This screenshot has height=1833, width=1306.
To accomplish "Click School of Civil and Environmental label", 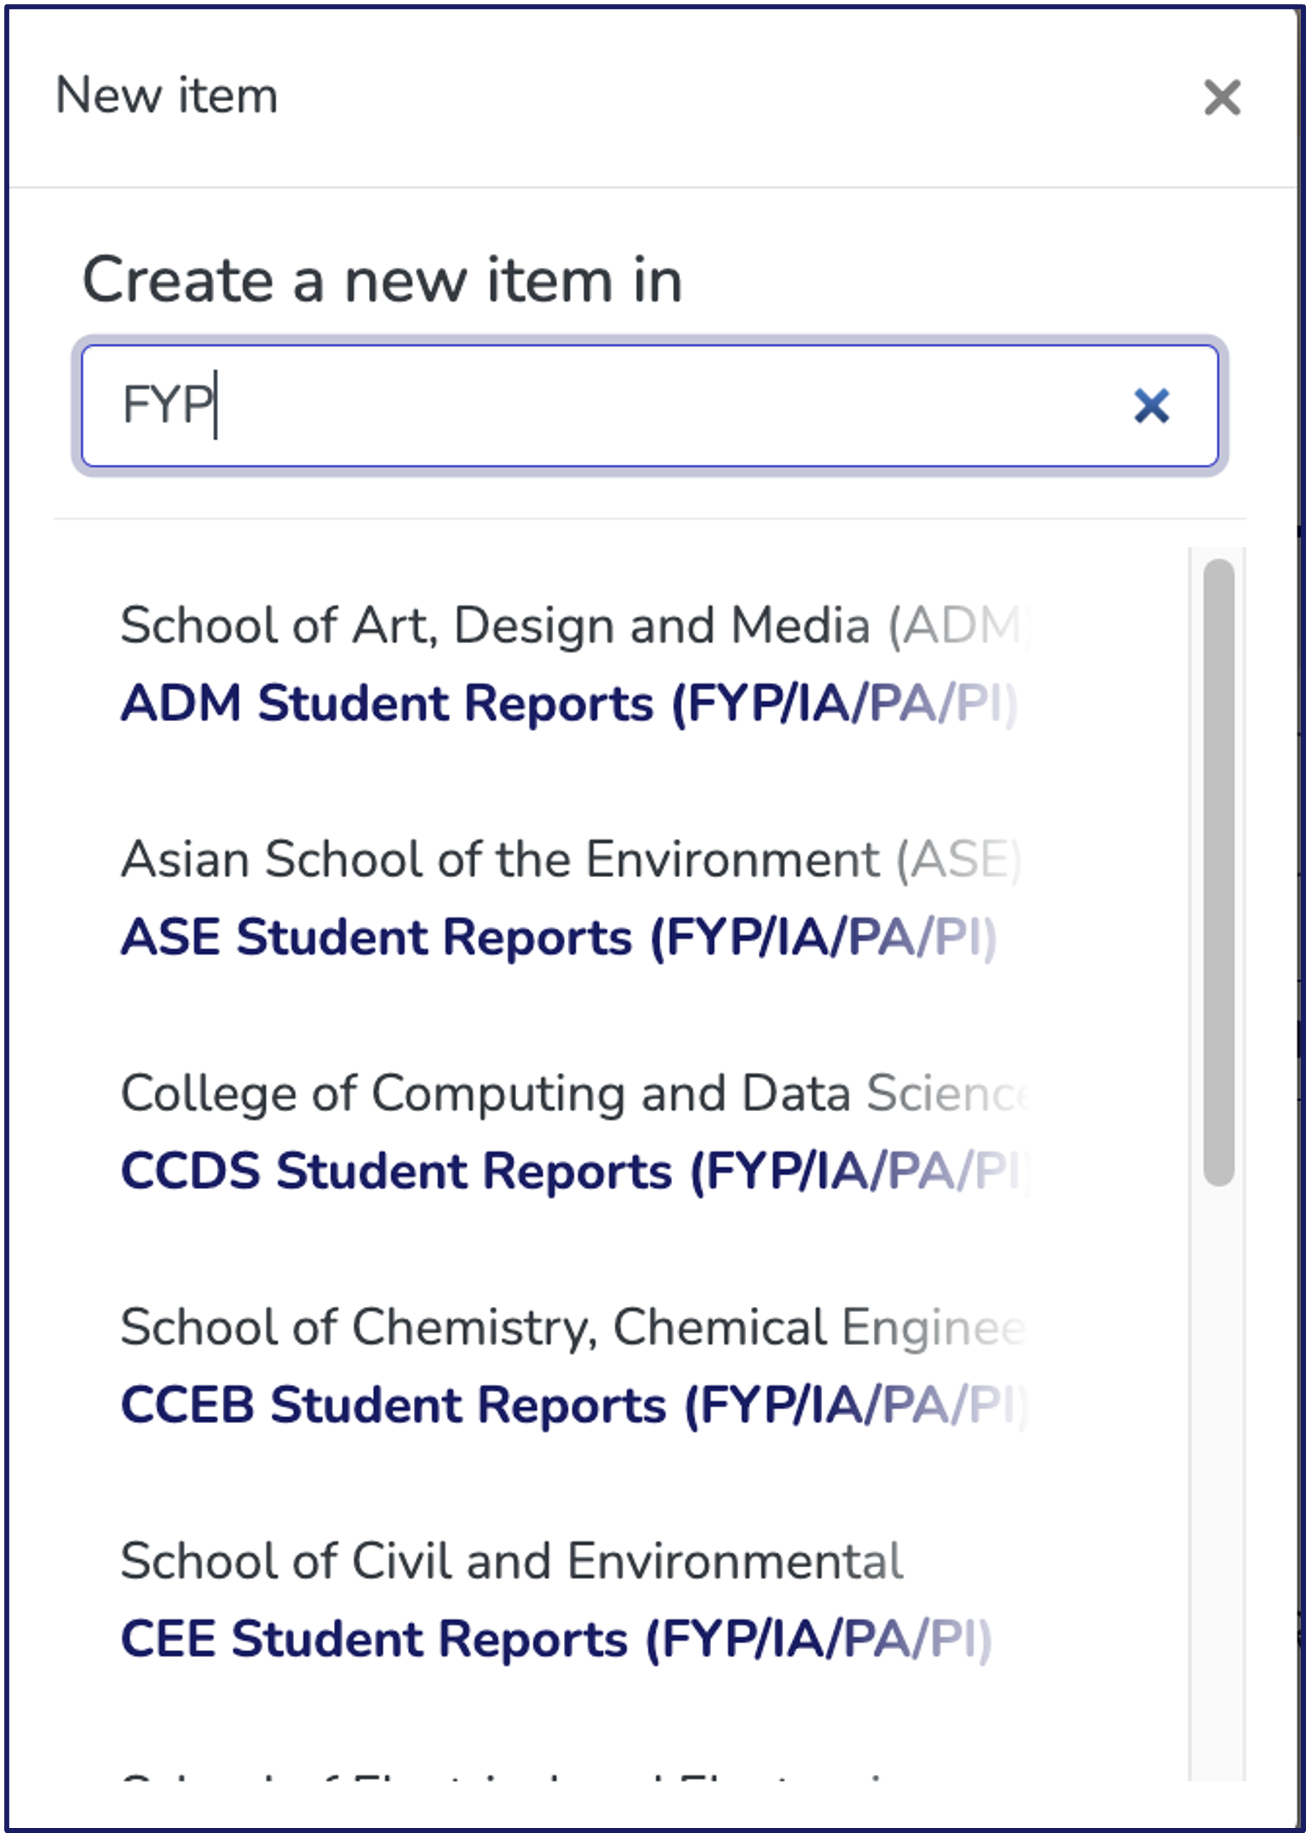I will [511, 1561].
